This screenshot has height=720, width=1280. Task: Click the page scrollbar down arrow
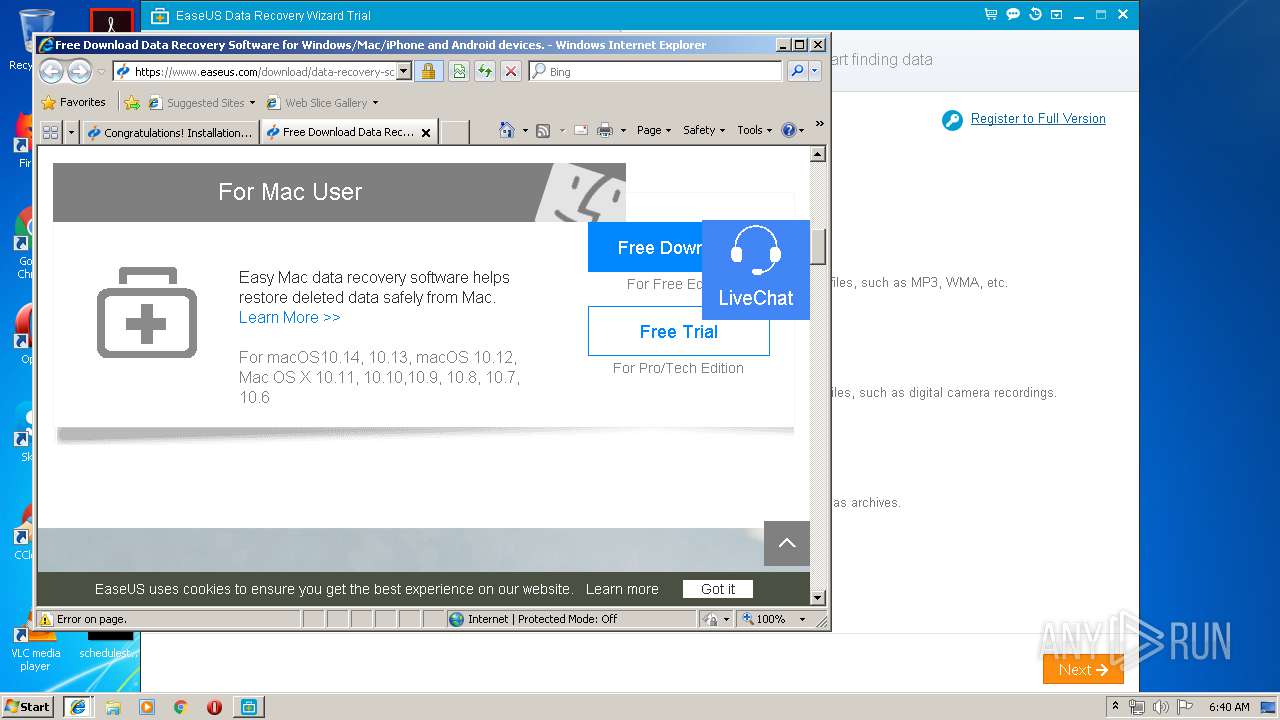point(817,598)
